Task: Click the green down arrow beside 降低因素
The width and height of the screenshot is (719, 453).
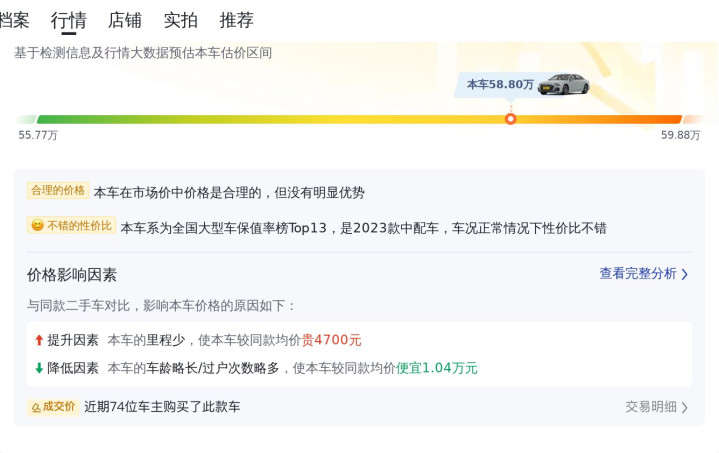Action: 39,368
